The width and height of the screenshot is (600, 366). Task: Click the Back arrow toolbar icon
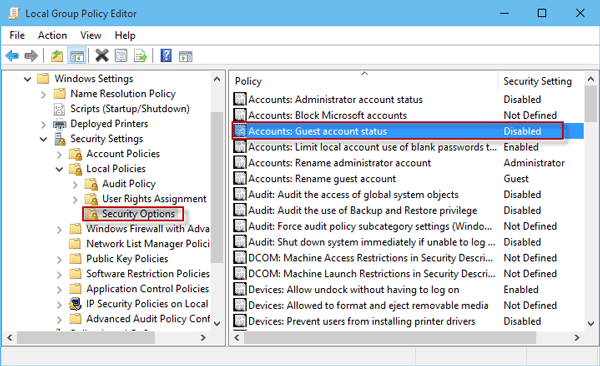12,56
